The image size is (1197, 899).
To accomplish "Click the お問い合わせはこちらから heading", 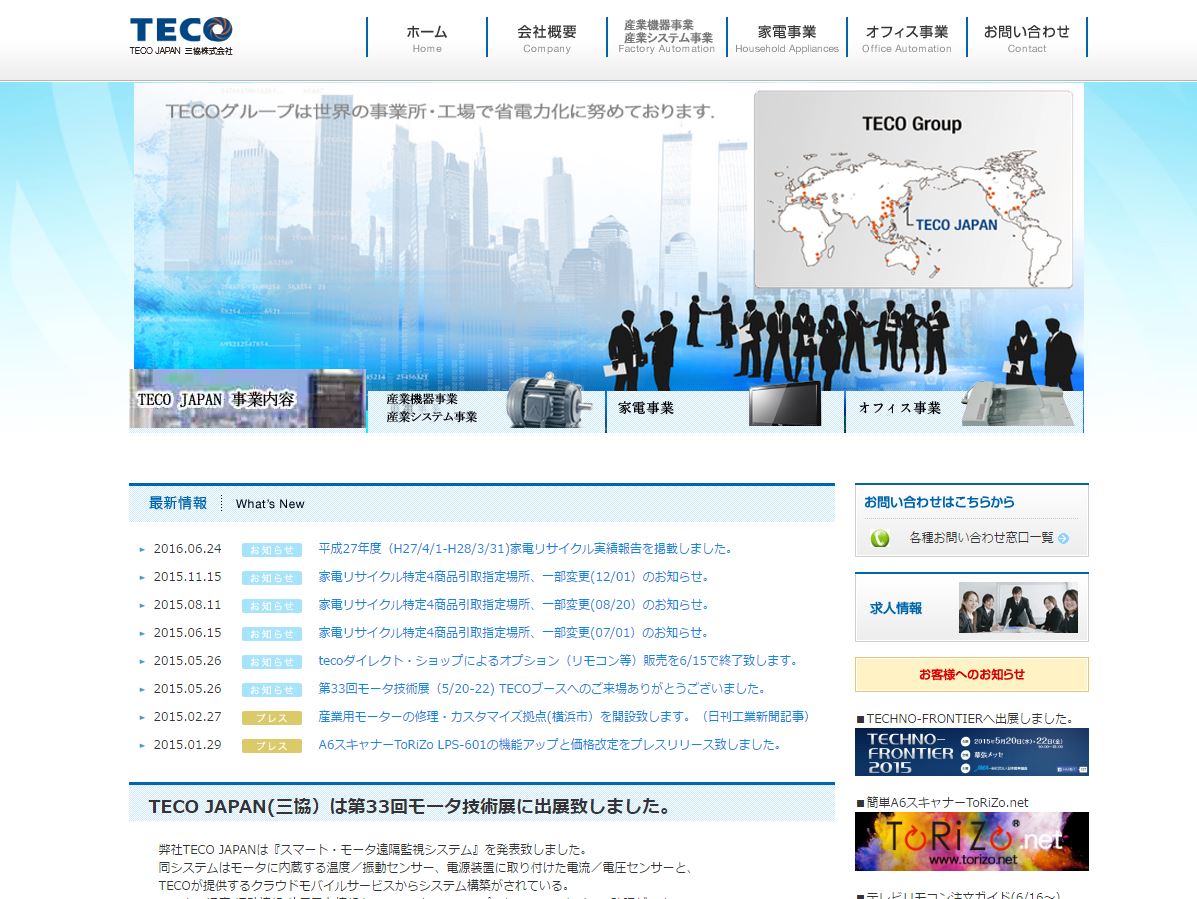I will [940, 502].
